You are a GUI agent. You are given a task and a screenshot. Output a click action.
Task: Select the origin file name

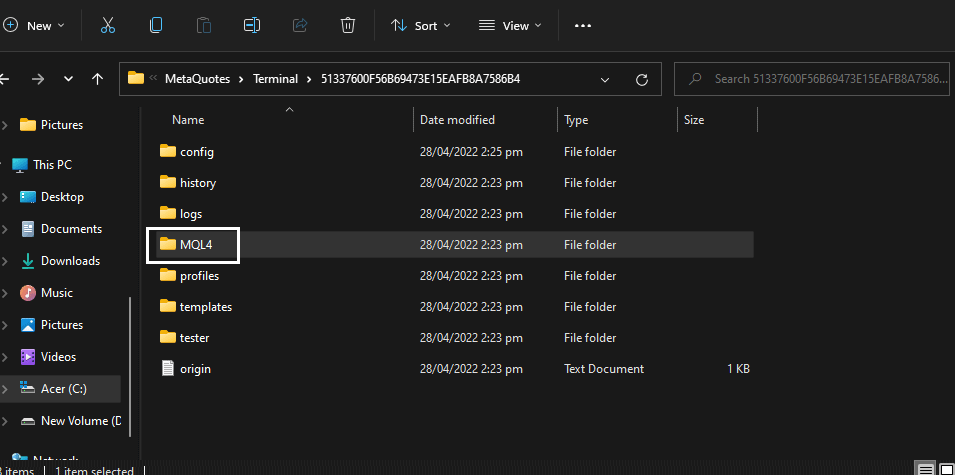point(196,368)
